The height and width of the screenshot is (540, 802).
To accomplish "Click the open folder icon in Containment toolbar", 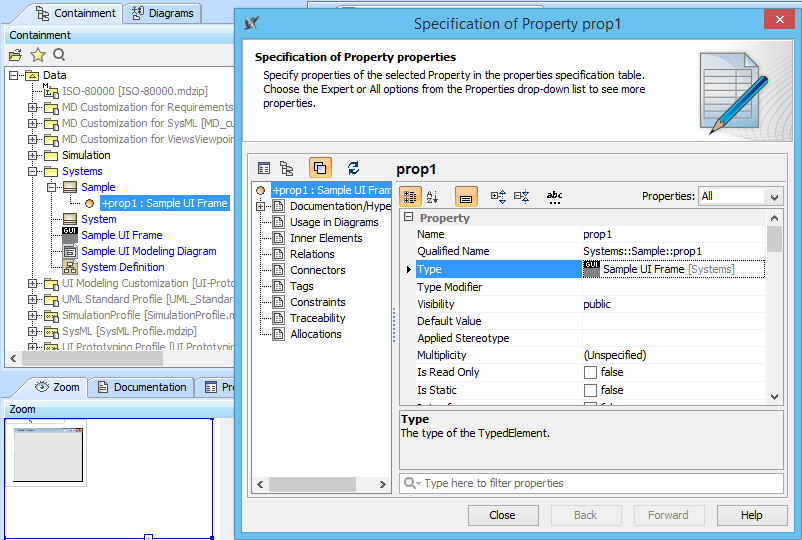I will (16, 55).
